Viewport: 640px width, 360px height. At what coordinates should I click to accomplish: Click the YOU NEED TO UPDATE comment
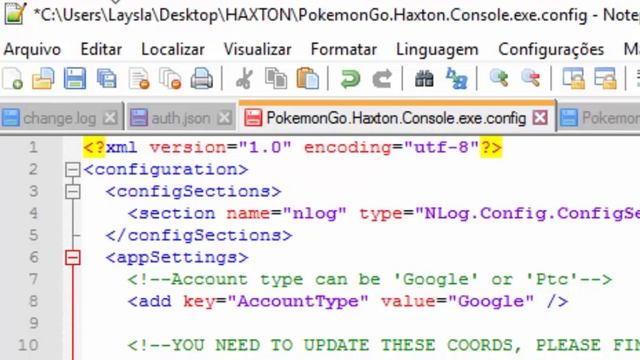coord(384,345)
